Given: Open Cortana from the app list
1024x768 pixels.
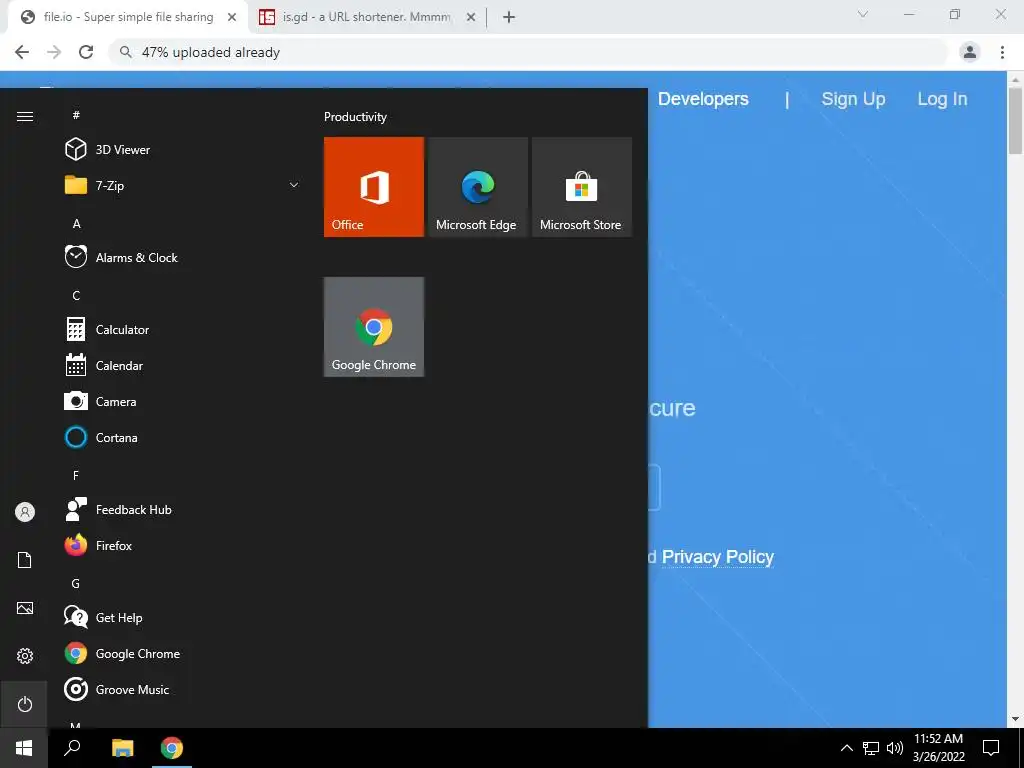Looking at the screenshot, I should 182,438.
